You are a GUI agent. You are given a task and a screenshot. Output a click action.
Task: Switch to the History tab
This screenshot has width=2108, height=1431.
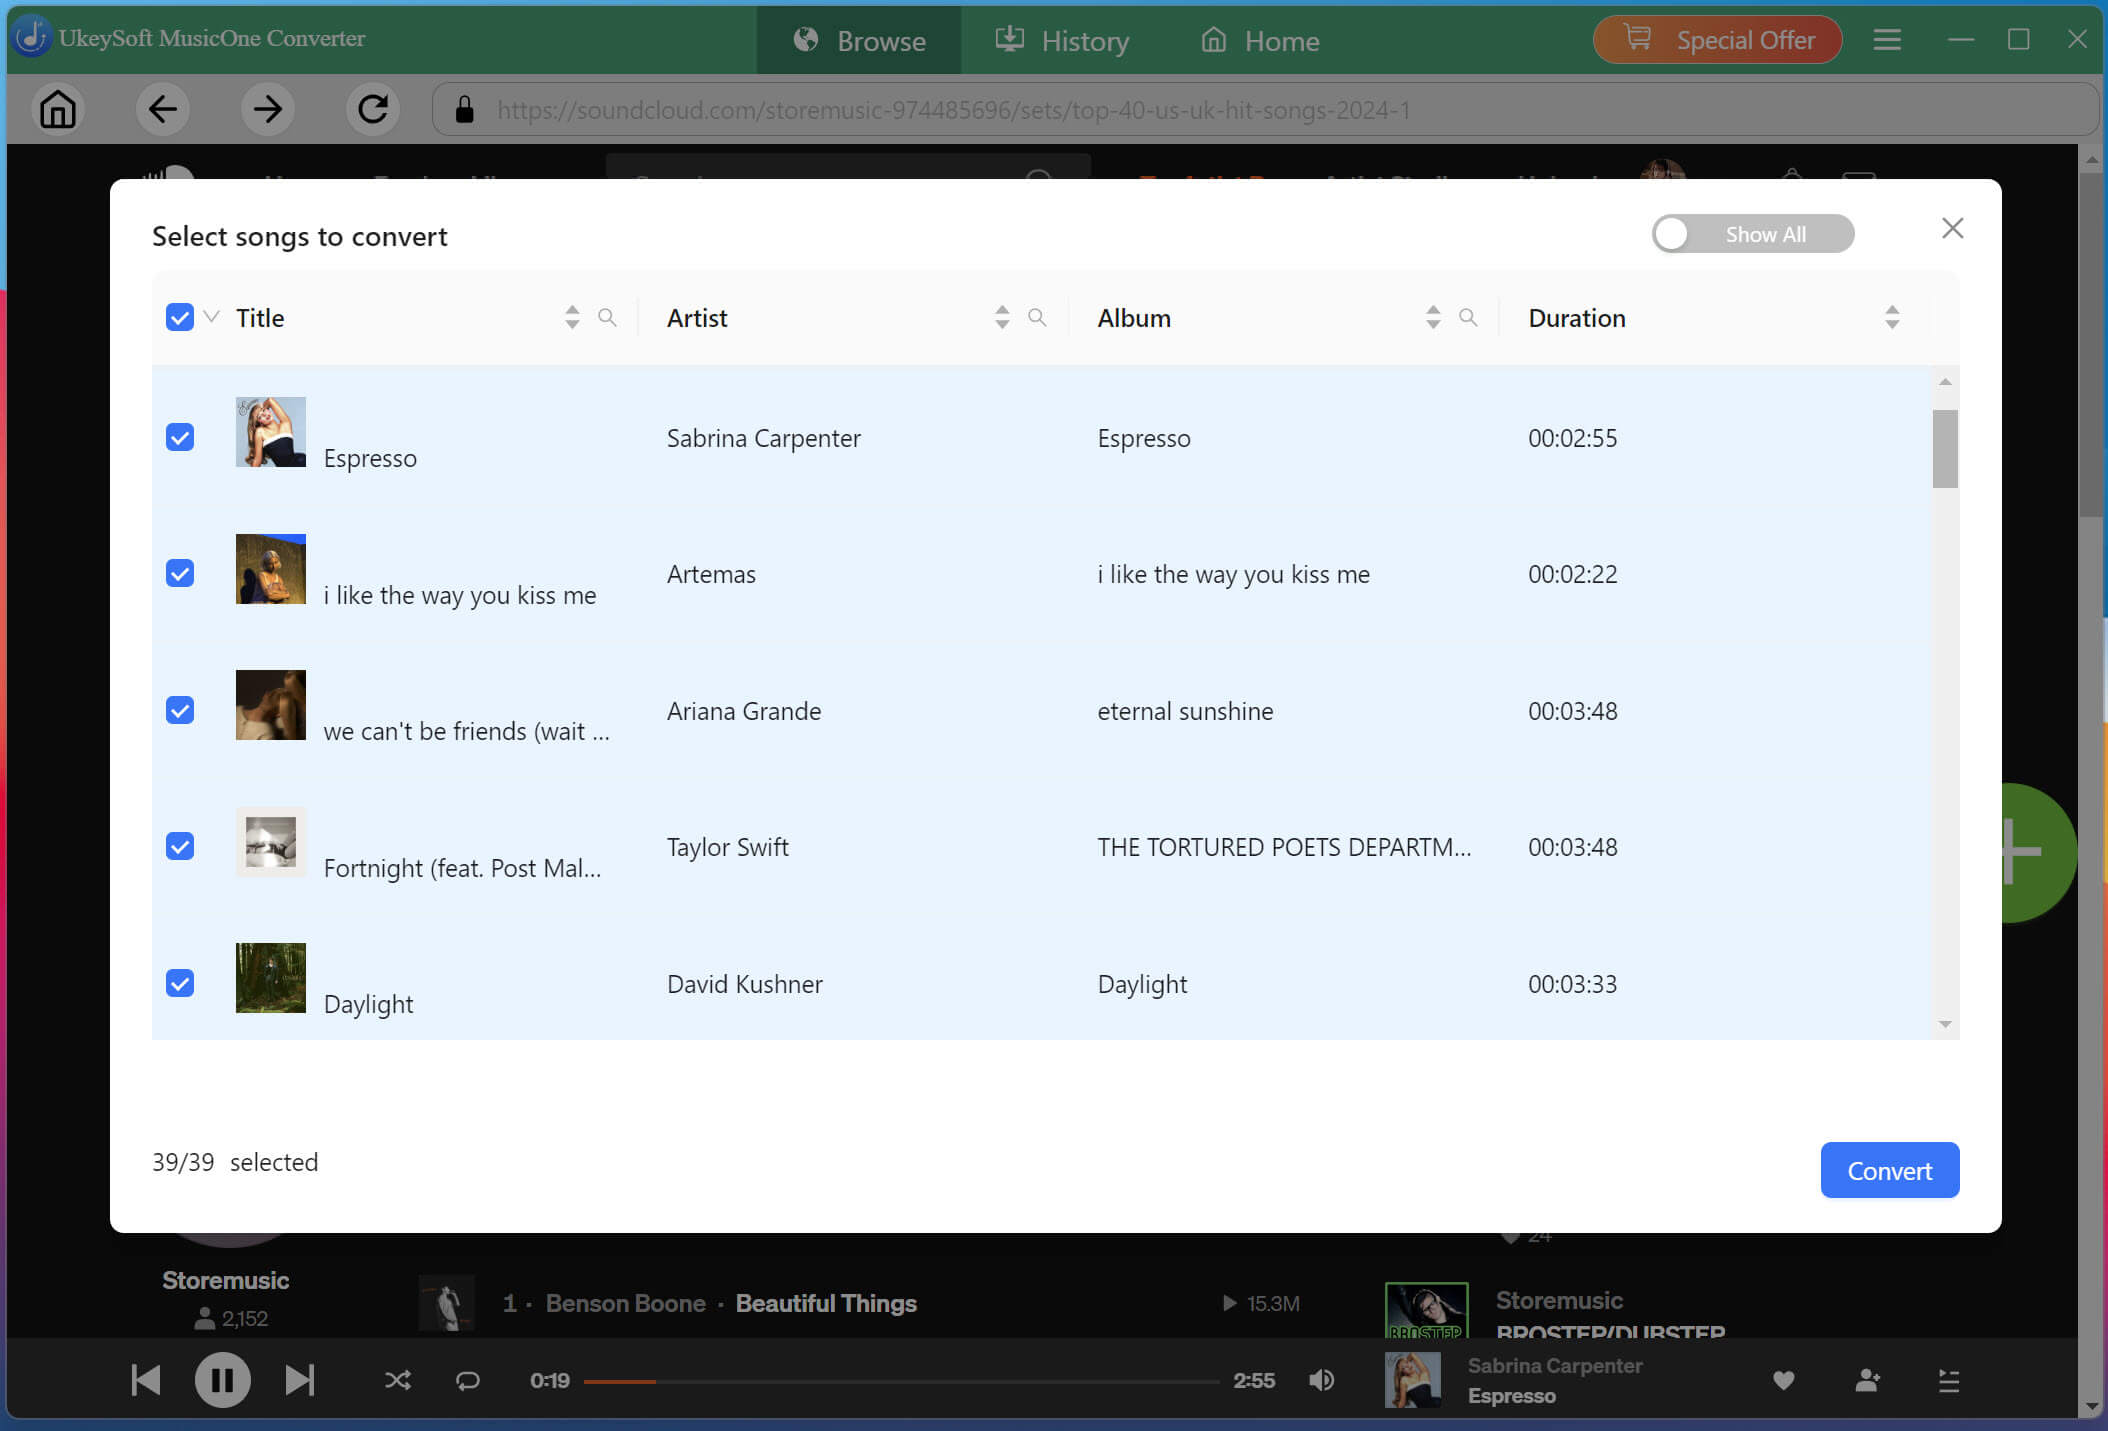tap(1062, 40)
